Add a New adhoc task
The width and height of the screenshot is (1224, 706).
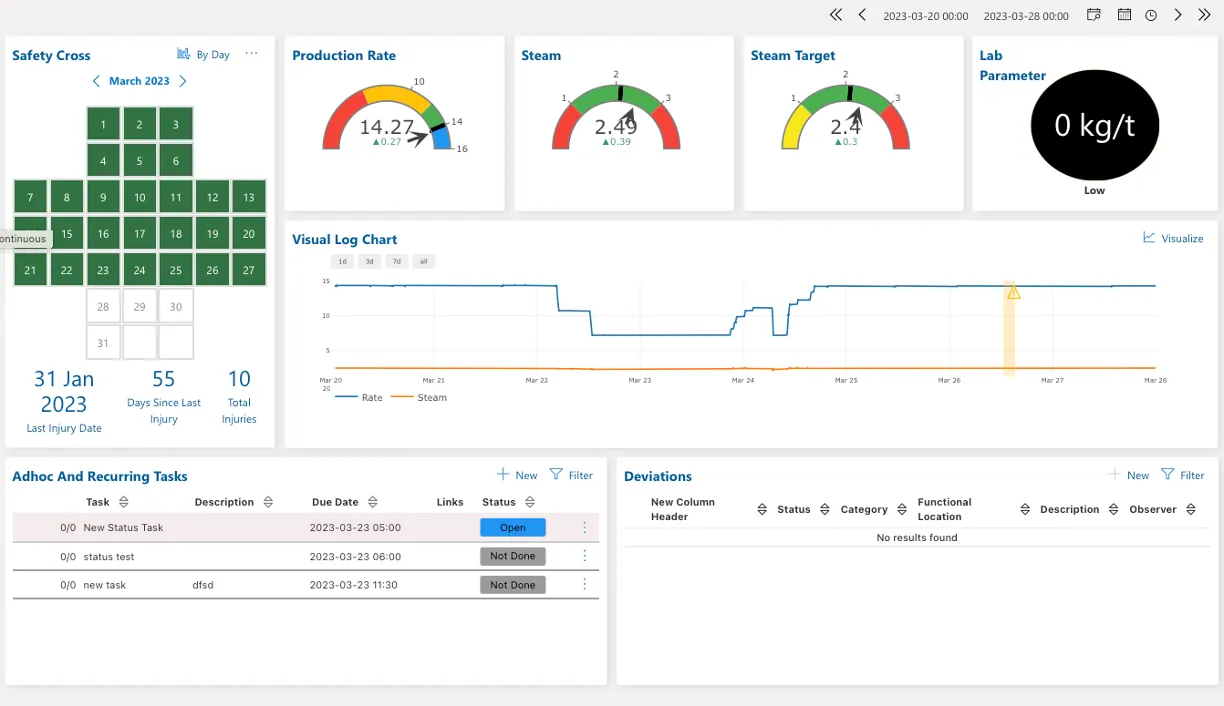coord(517,475)
